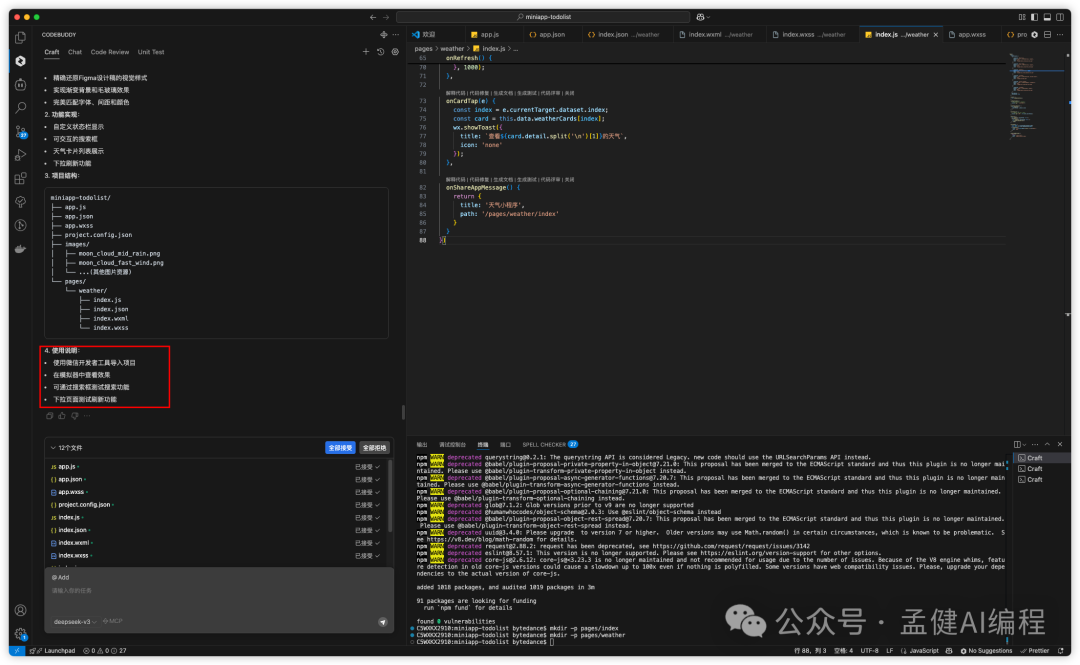Toggle the primary side bar layout icon
The image size is (1080, 665).
(1035, 17)
